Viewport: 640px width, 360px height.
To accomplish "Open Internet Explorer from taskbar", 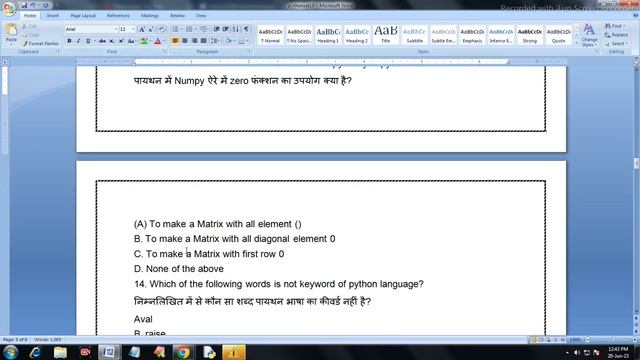I will (x=36, y=352).
